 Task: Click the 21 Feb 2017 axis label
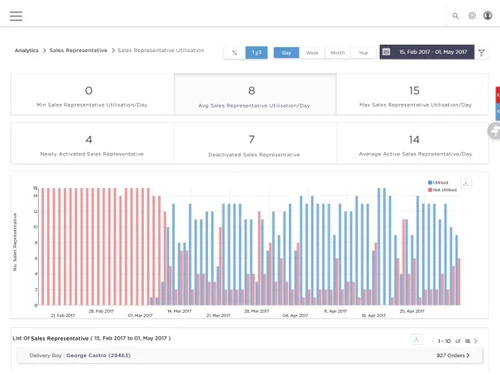[x=63, y=315]
